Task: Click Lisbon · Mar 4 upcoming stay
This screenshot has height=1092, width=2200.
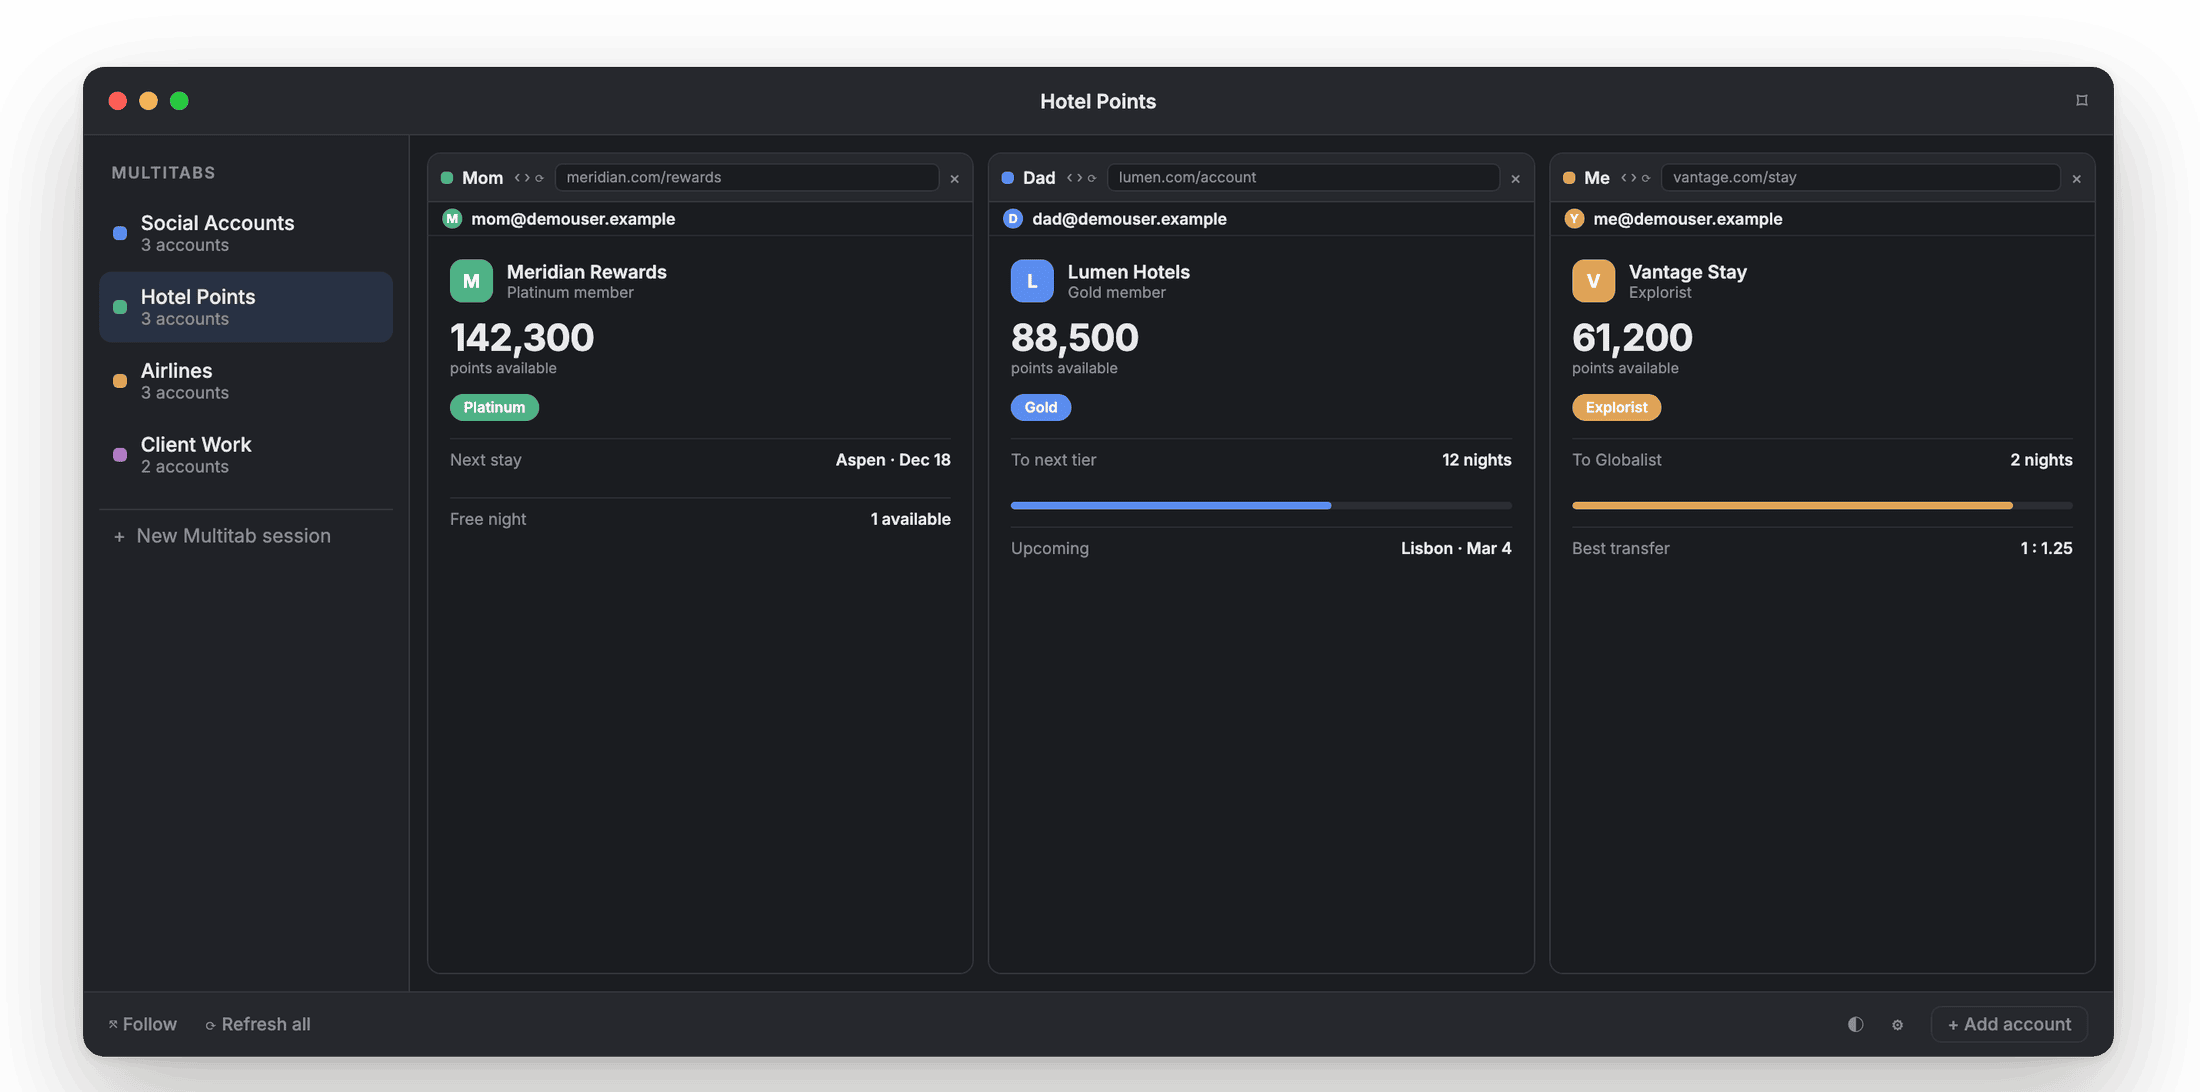Action: [1456, 548]
